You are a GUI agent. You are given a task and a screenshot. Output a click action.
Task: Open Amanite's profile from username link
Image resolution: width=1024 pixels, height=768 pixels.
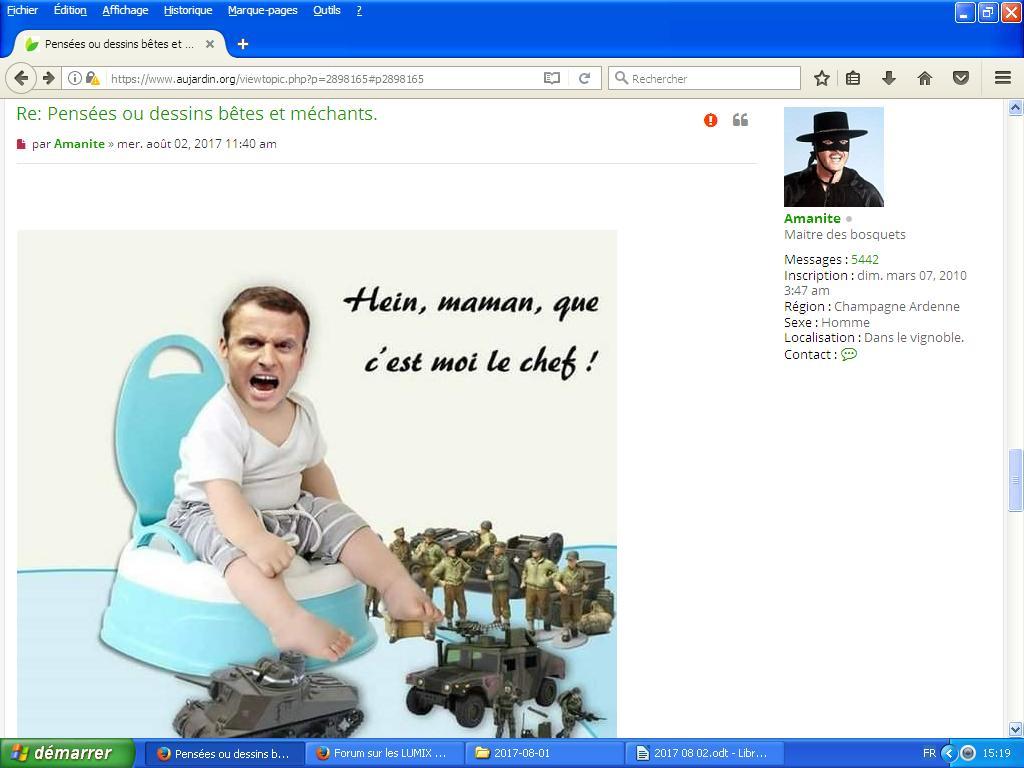pyautogui.click(x=811, y=218)
